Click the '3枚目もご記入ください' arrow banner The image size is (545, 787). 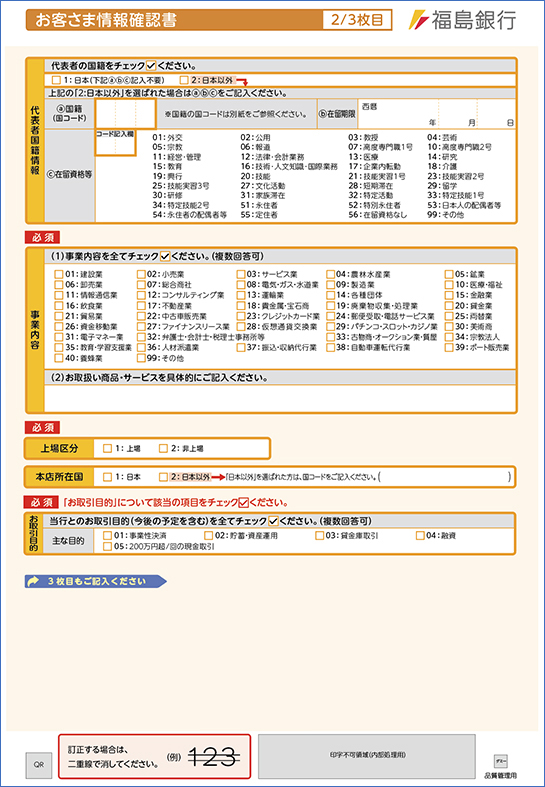click(95, 581)
